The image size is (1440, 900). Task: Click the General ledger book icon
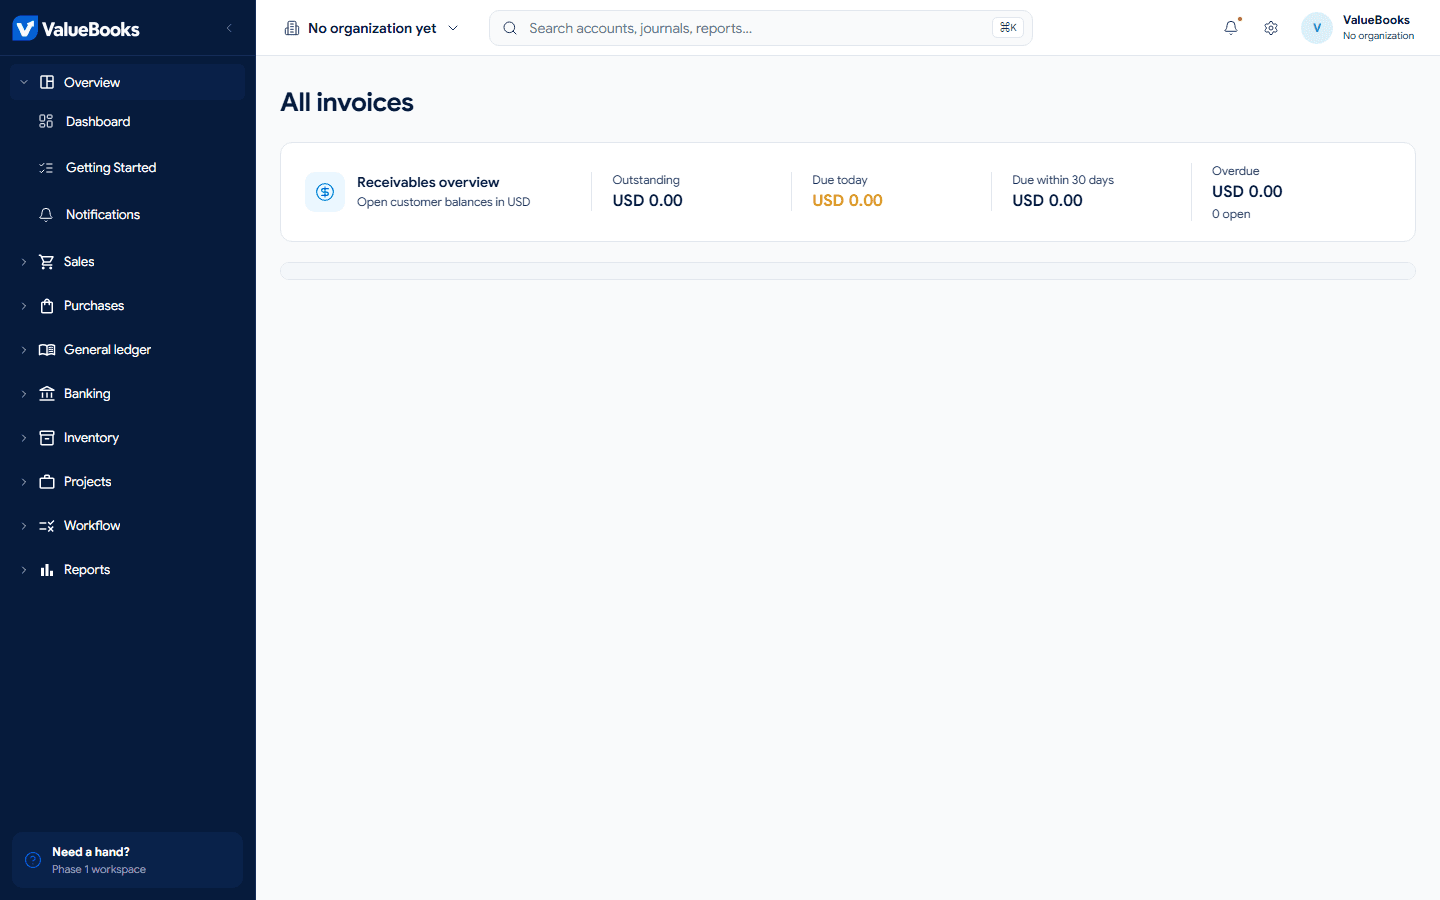click(x=47, y=350)
